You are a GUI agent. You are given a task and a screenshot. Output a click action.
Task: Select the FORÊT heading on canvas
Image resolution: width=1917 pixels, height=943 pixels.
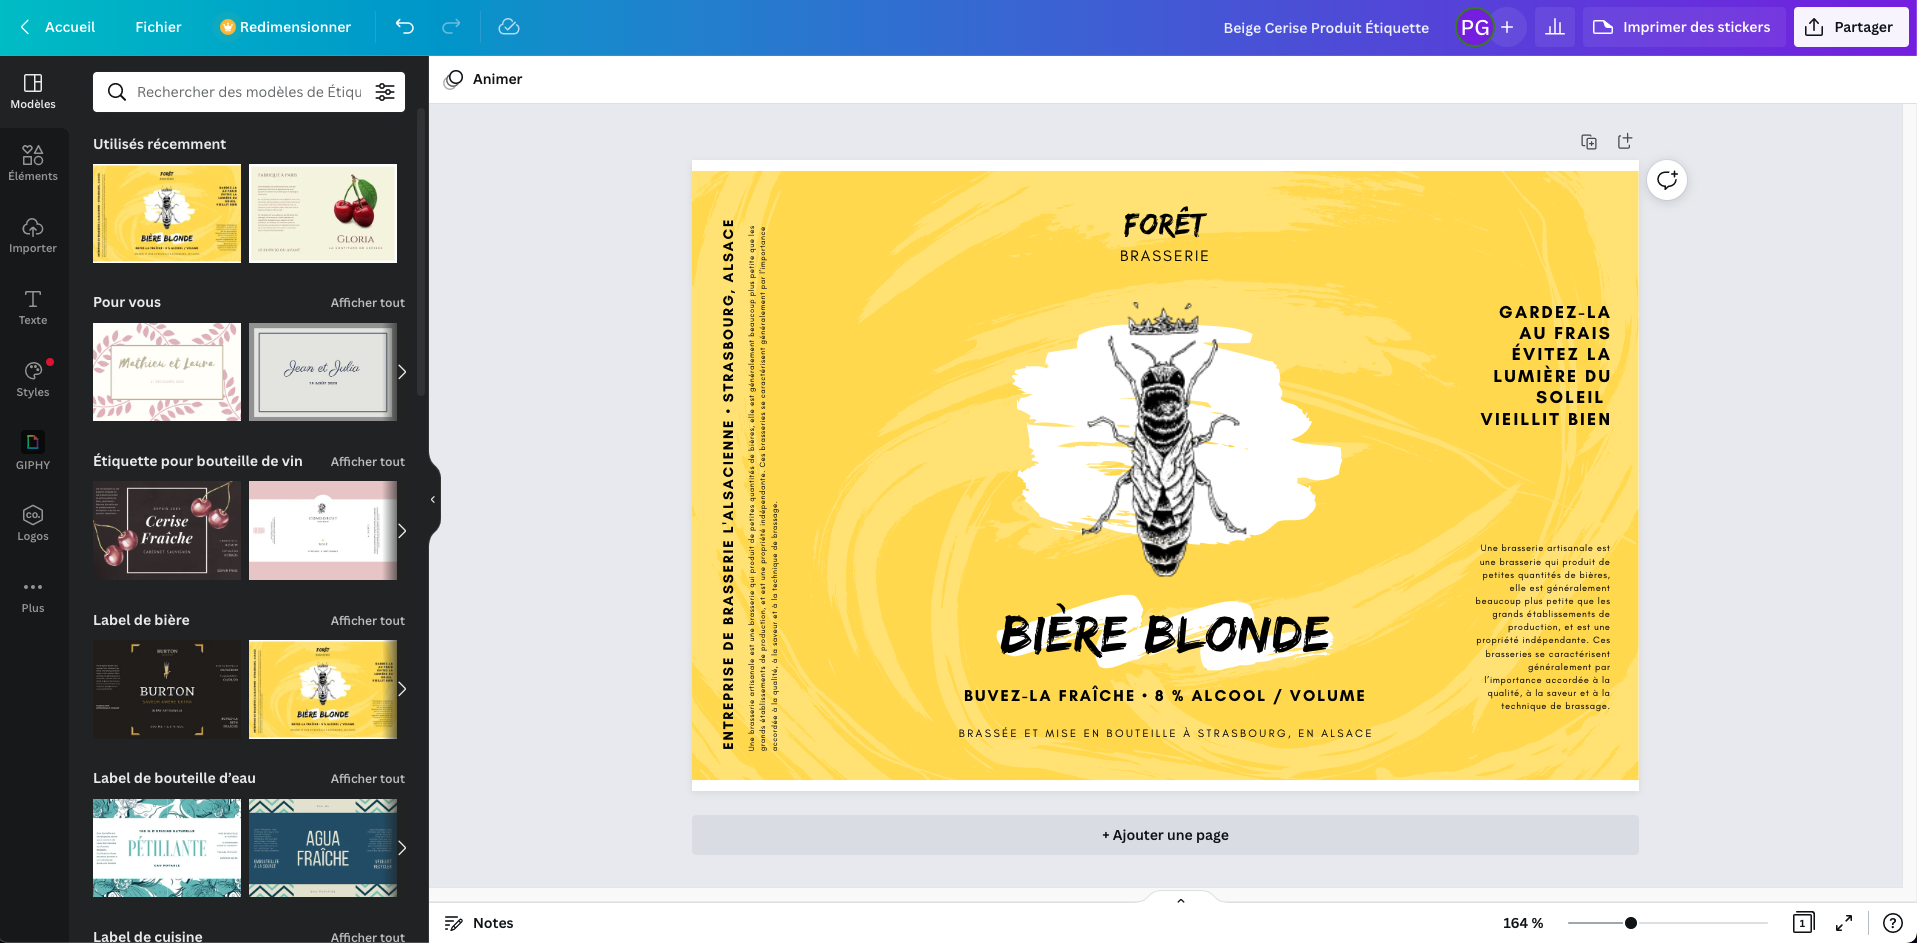[x=1165, y=224]
